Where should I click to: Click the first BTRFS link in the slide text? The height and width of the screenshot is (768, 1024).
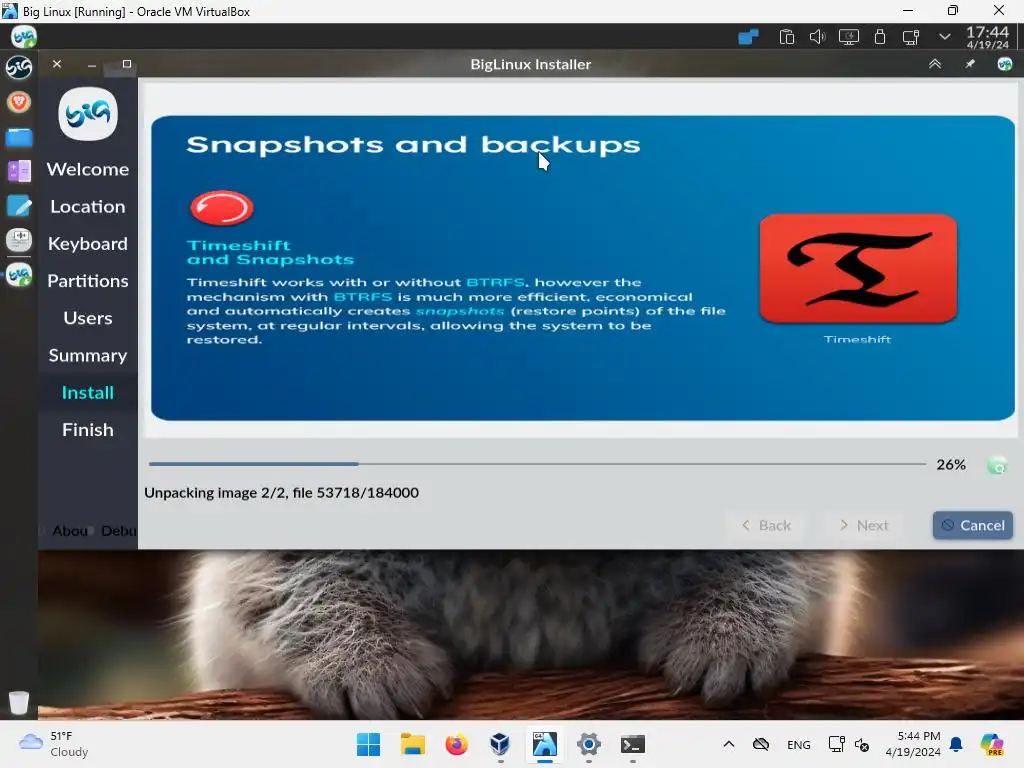495,282
